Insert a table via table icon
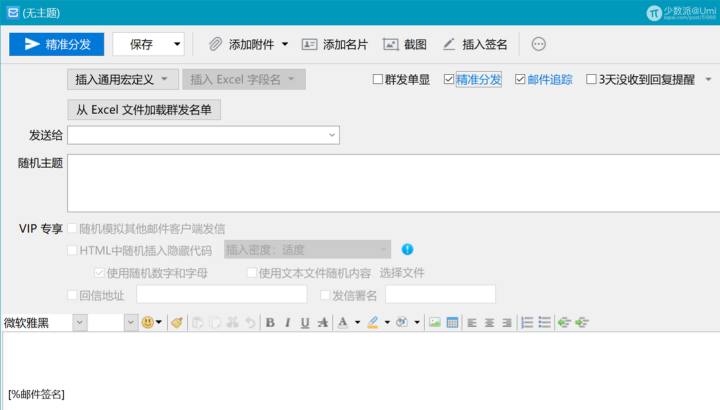The width and height of the screenshot is (720, 410). pos(452,323)
